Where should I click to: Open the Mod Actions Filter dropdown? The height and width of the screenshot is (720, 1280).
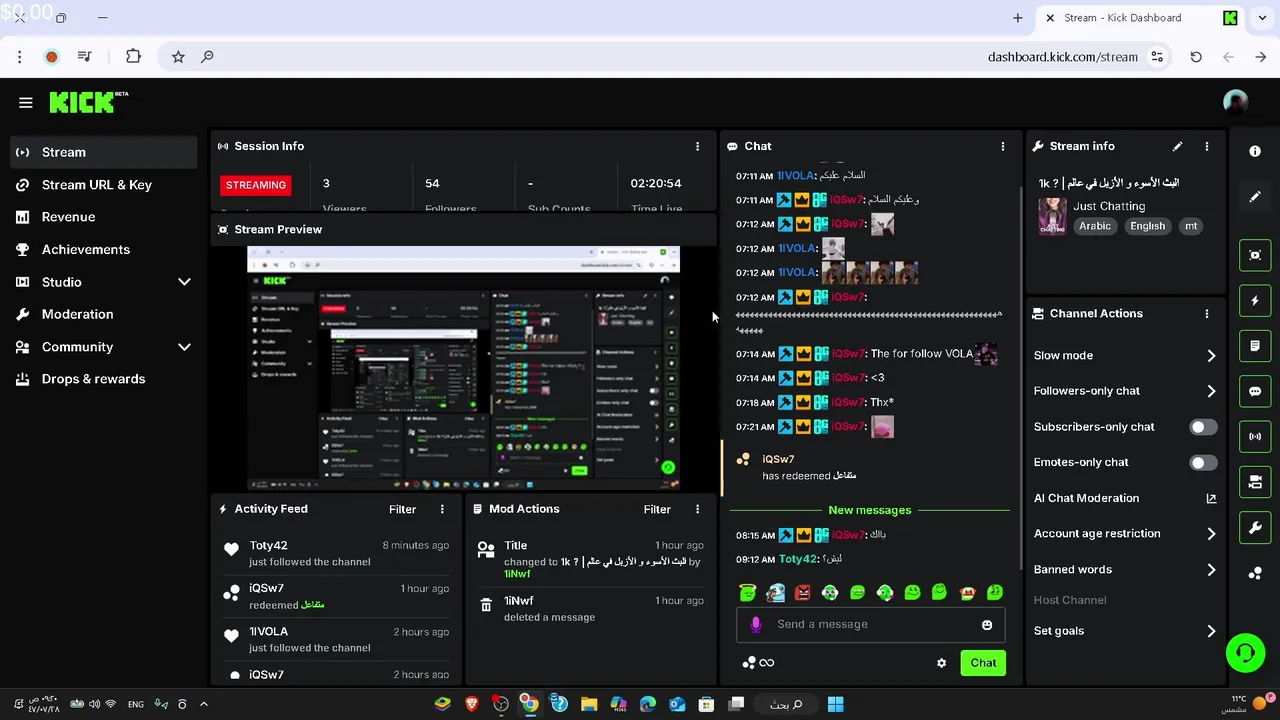click(x=657, y=509)
